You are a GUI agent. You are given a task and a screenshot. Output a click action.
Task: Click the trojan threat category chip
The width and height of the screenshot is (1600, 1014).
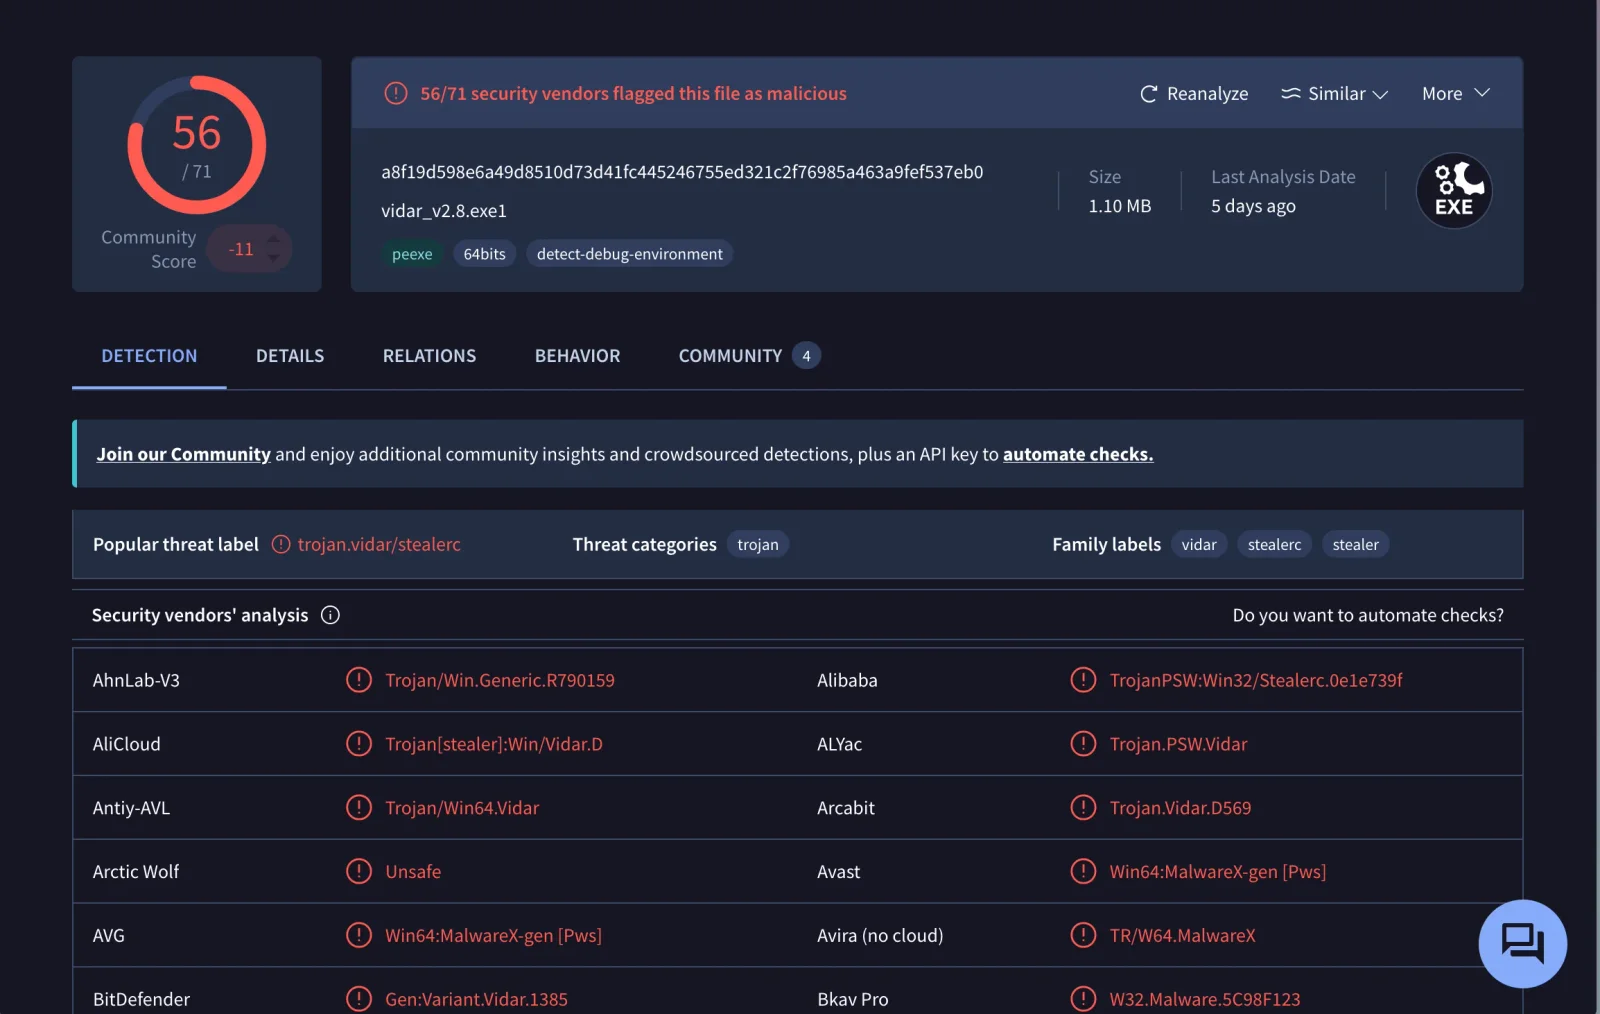(757, 545)
